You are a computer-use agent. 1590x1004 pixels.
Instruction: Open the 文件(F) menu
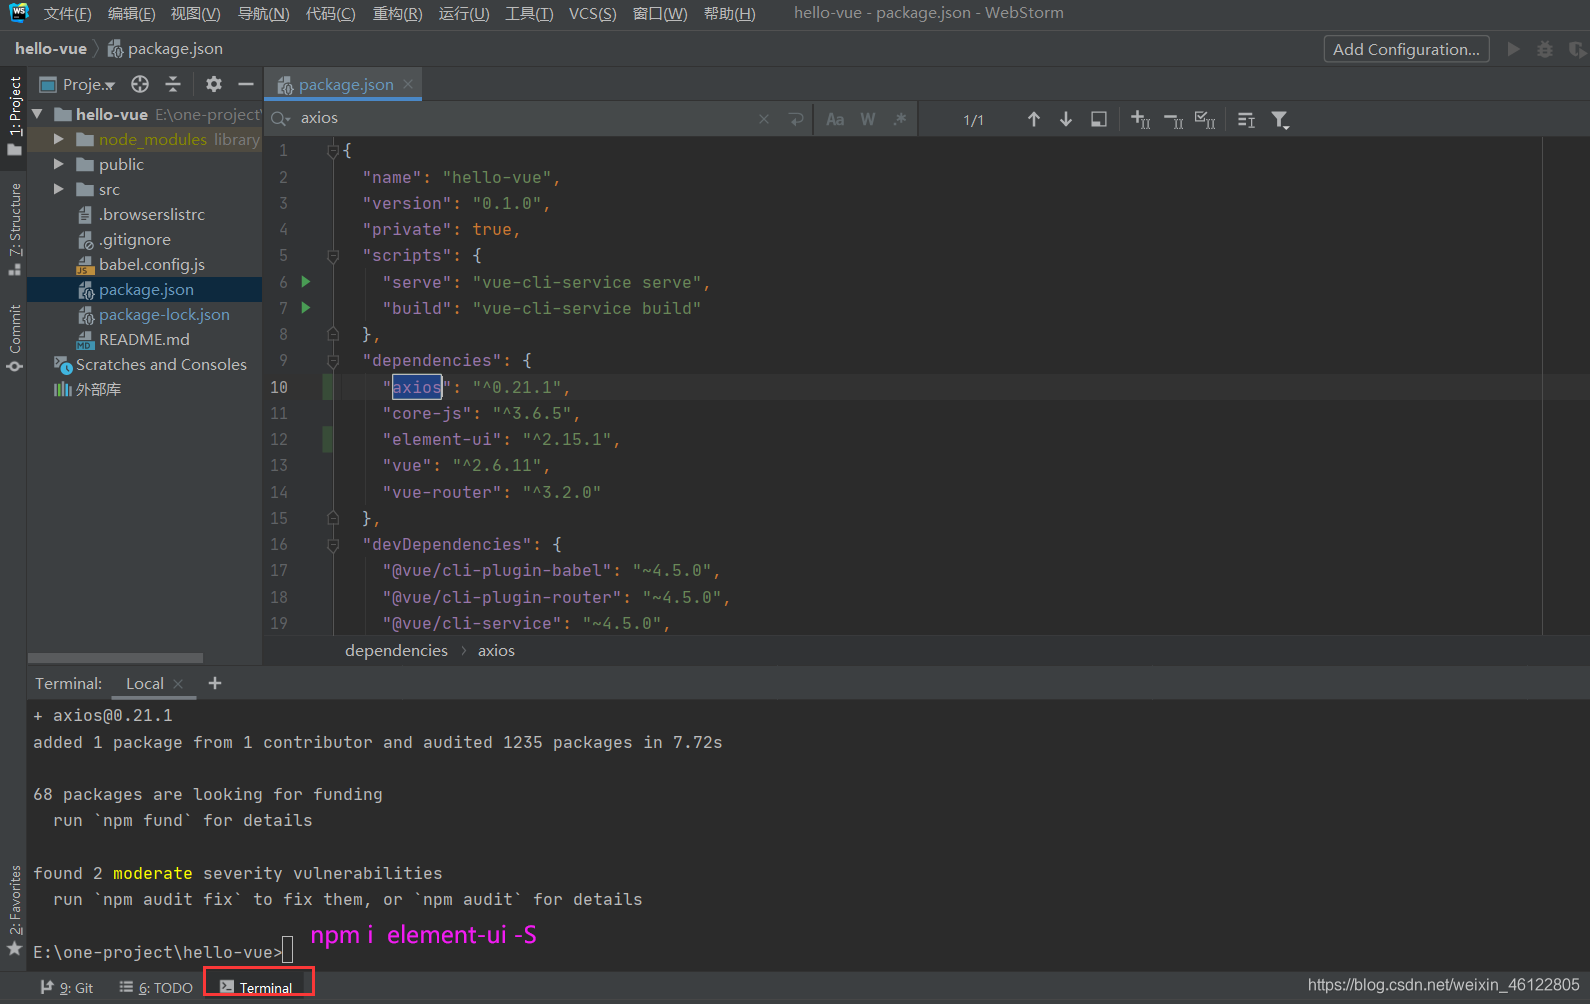click(x=67, y=13)
